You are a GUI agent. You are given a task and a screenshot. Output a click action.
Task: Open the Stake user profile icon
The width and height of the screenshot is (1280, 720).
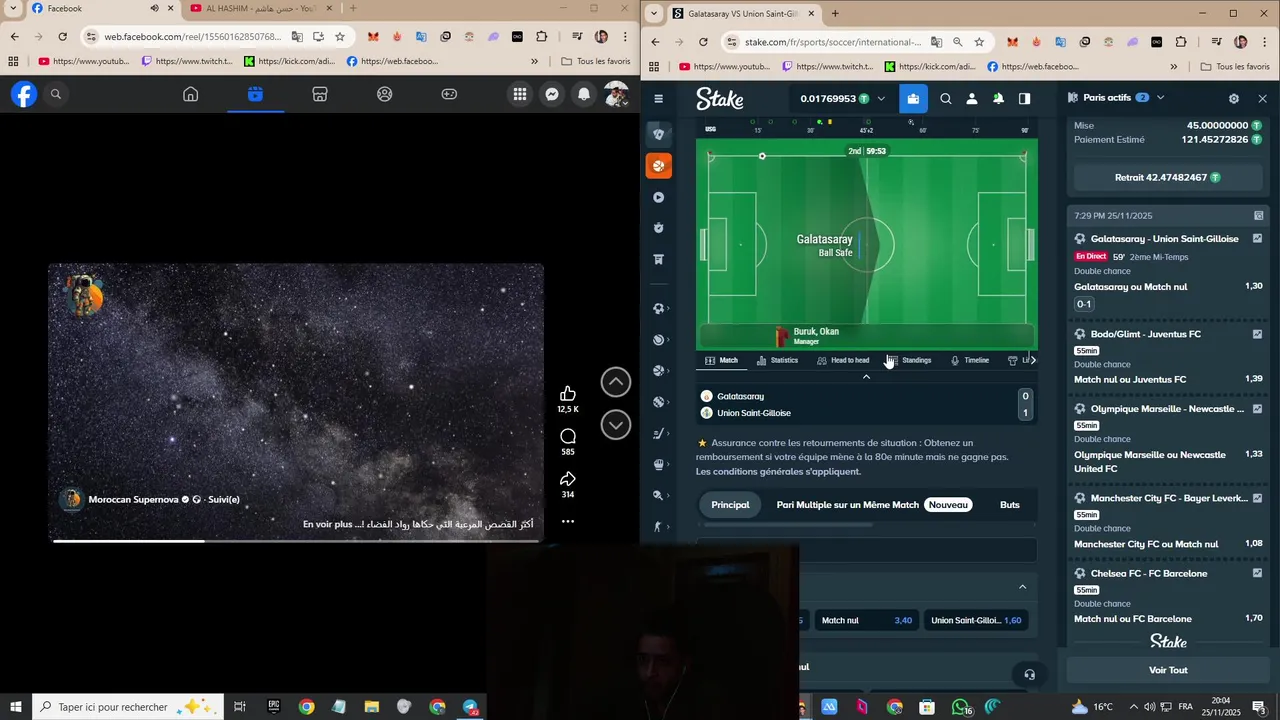coord(972,99)
